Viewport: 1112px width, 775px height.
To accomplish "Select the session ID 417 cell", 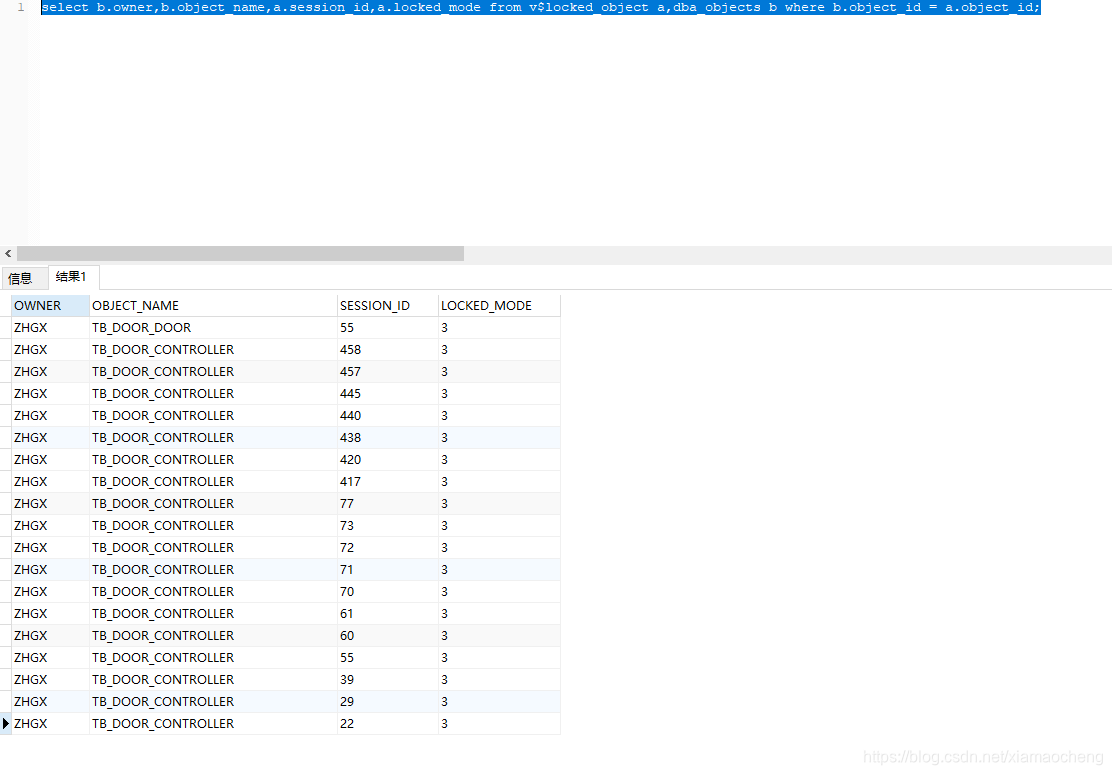I will pos(387,481).
